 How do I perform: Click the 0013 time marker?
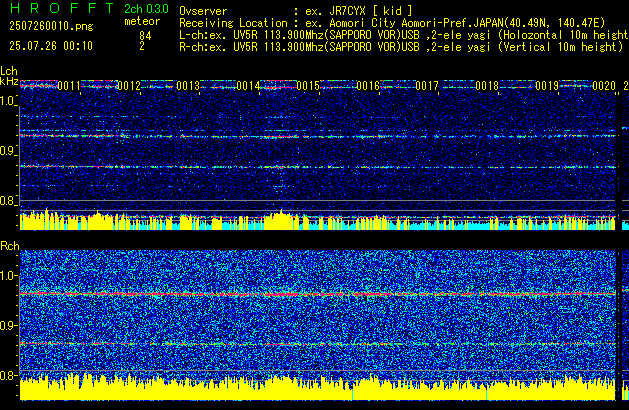tap(188, 86)
